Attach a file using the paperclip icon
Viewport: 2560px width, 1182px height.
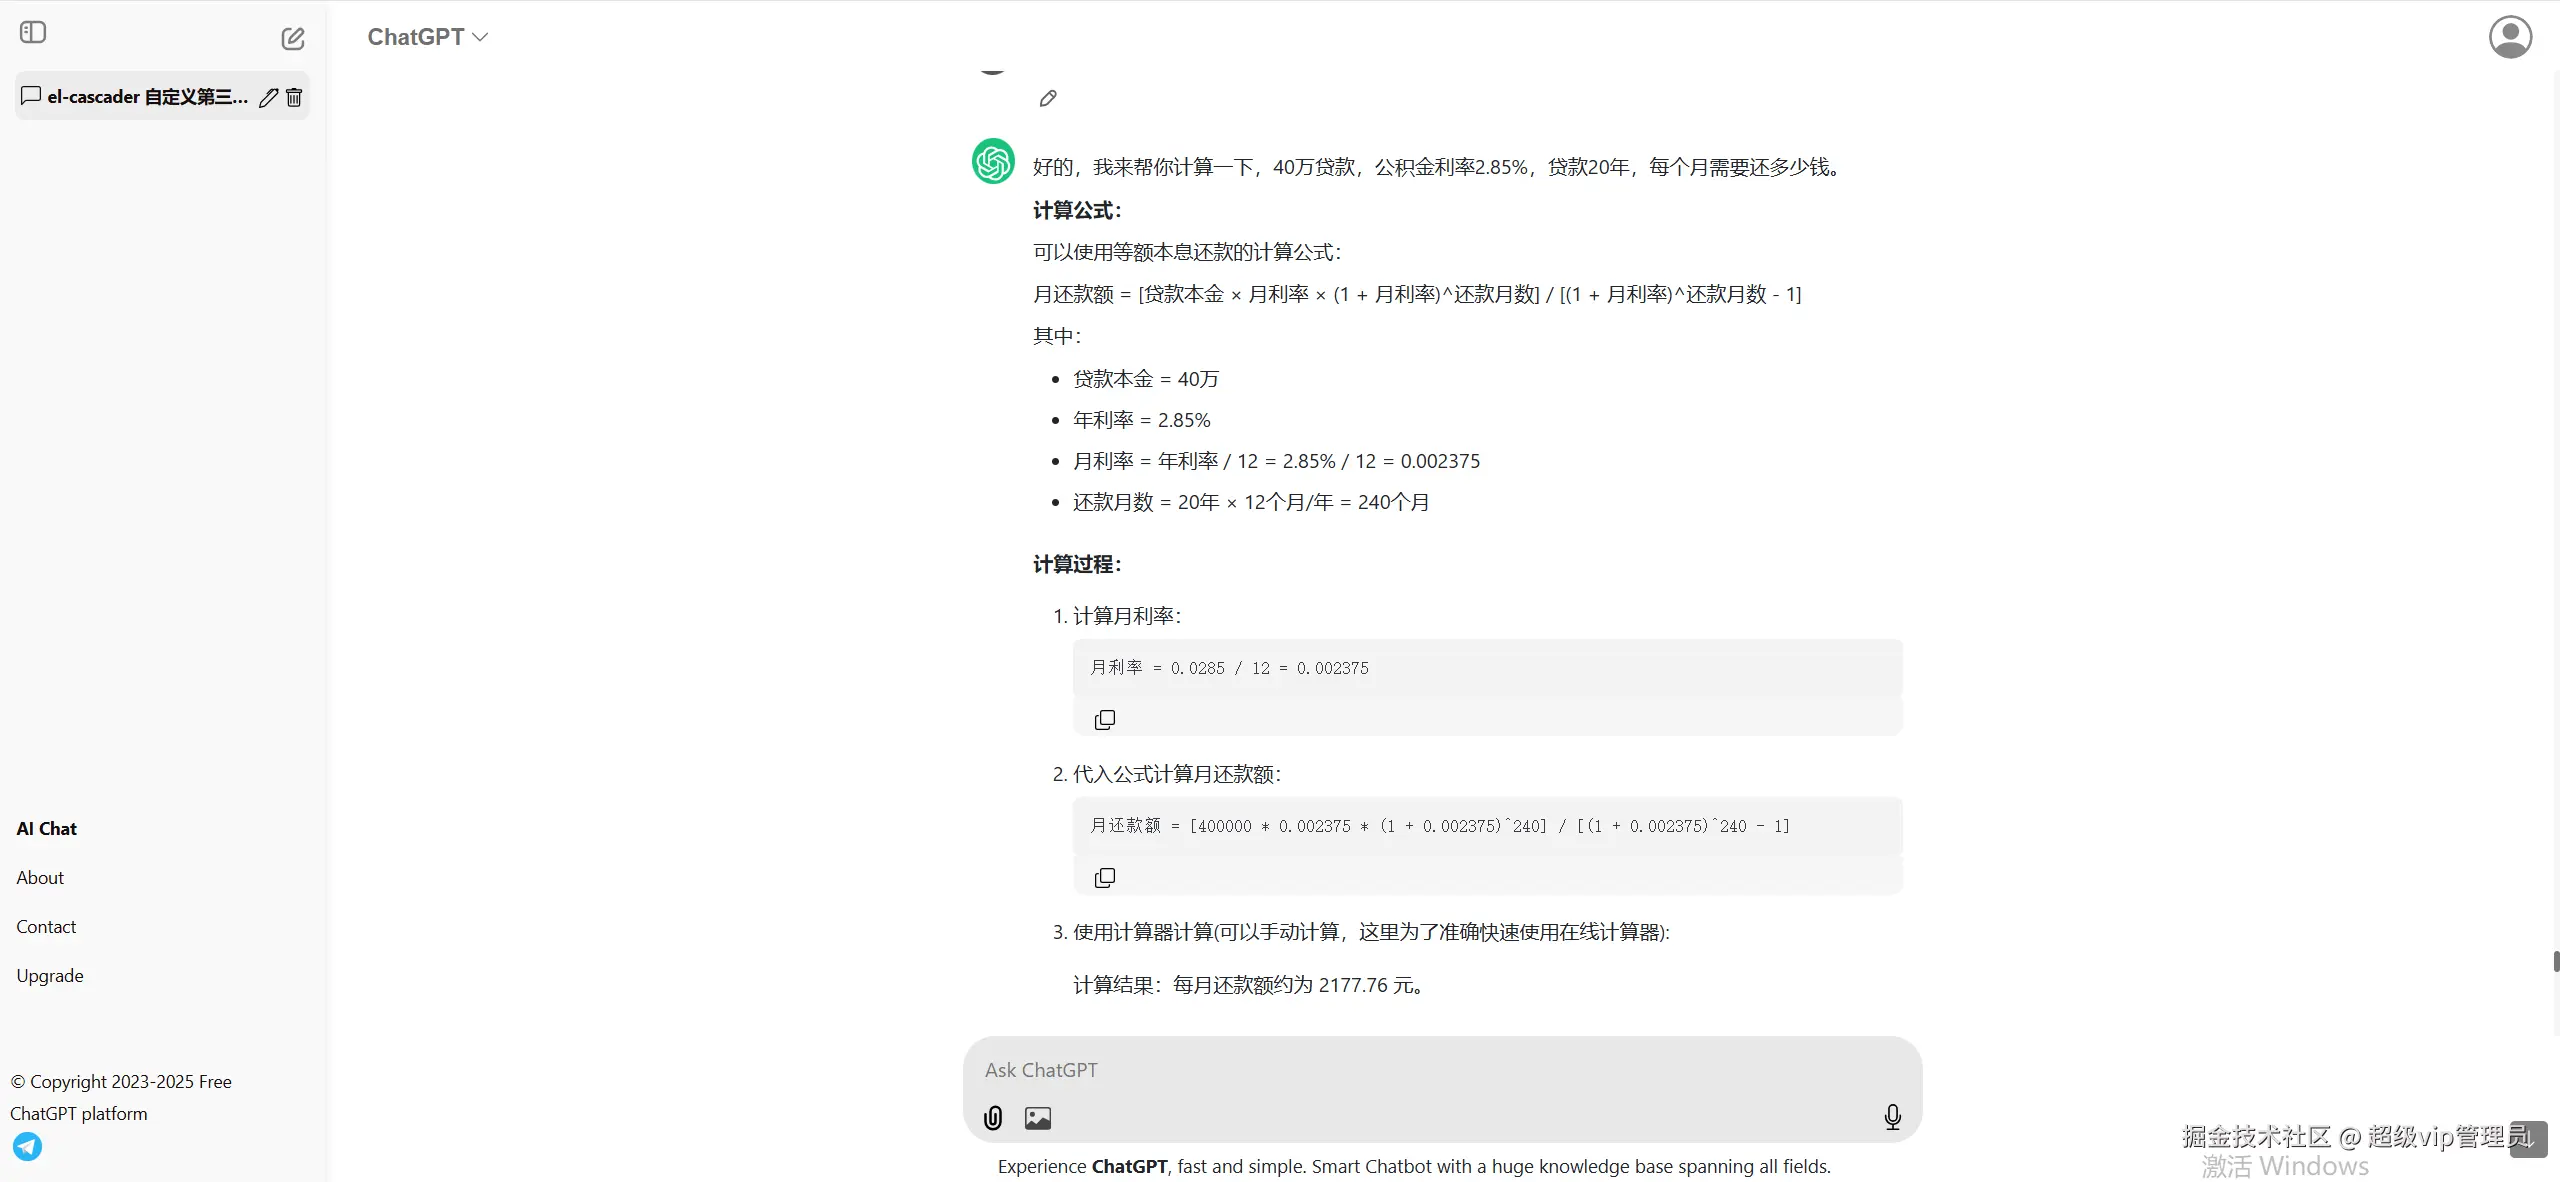993,1118
